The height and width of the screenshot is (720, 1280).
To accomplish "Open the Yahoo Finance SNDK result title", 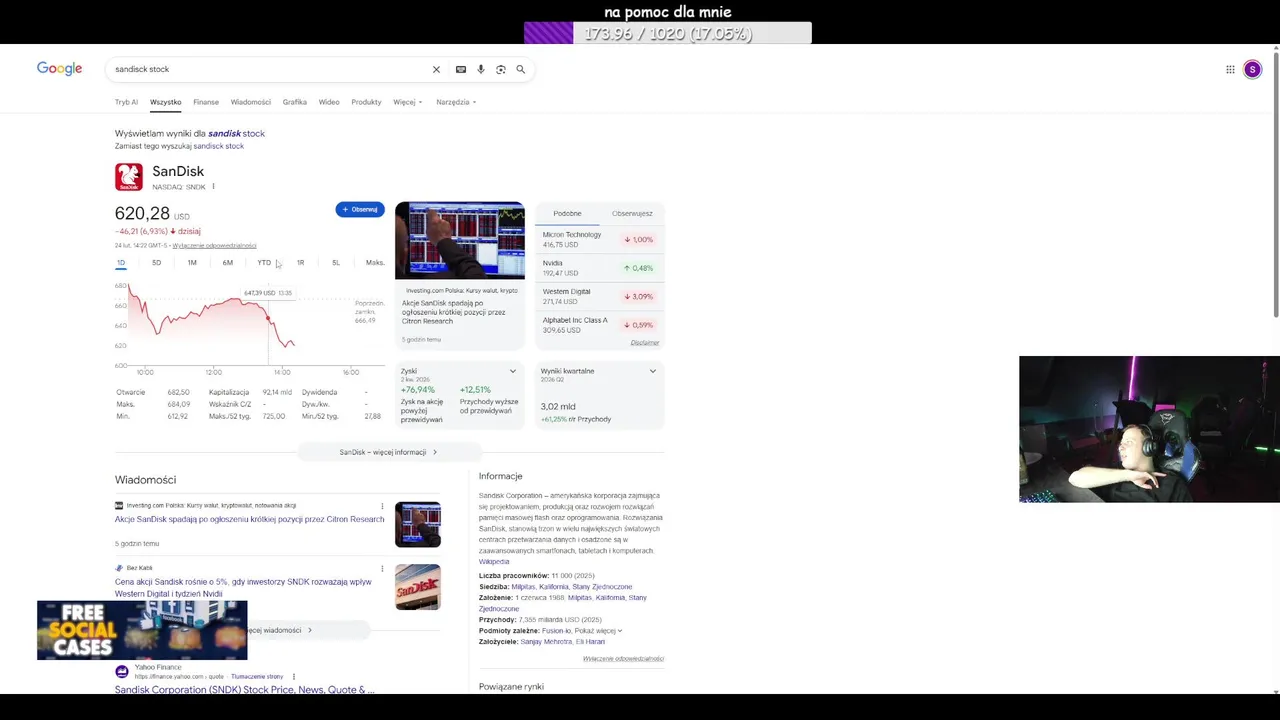I will click(x=244, y=690).
